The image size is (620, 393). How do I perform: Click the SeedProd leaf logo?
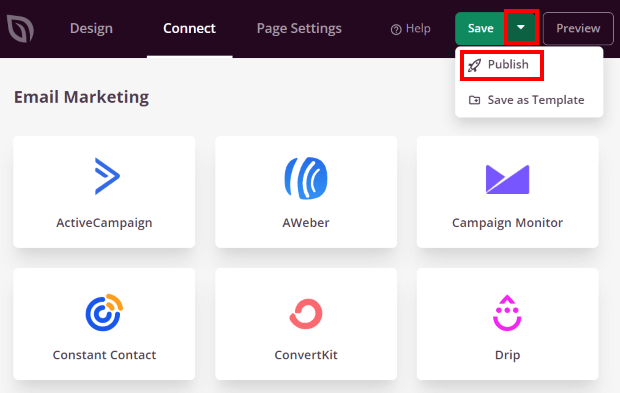pyautogui.click(x=20, y=28)
